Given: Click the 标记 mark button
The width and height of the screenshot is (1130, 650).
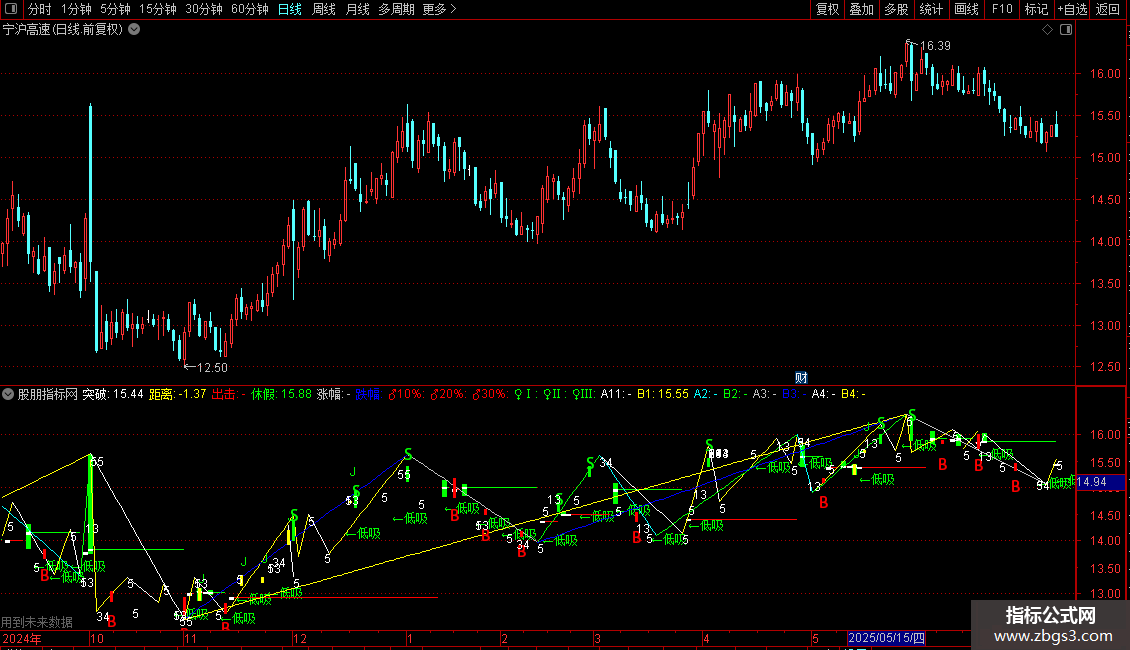Looking at the screenshot, I should coord(1036,9).
